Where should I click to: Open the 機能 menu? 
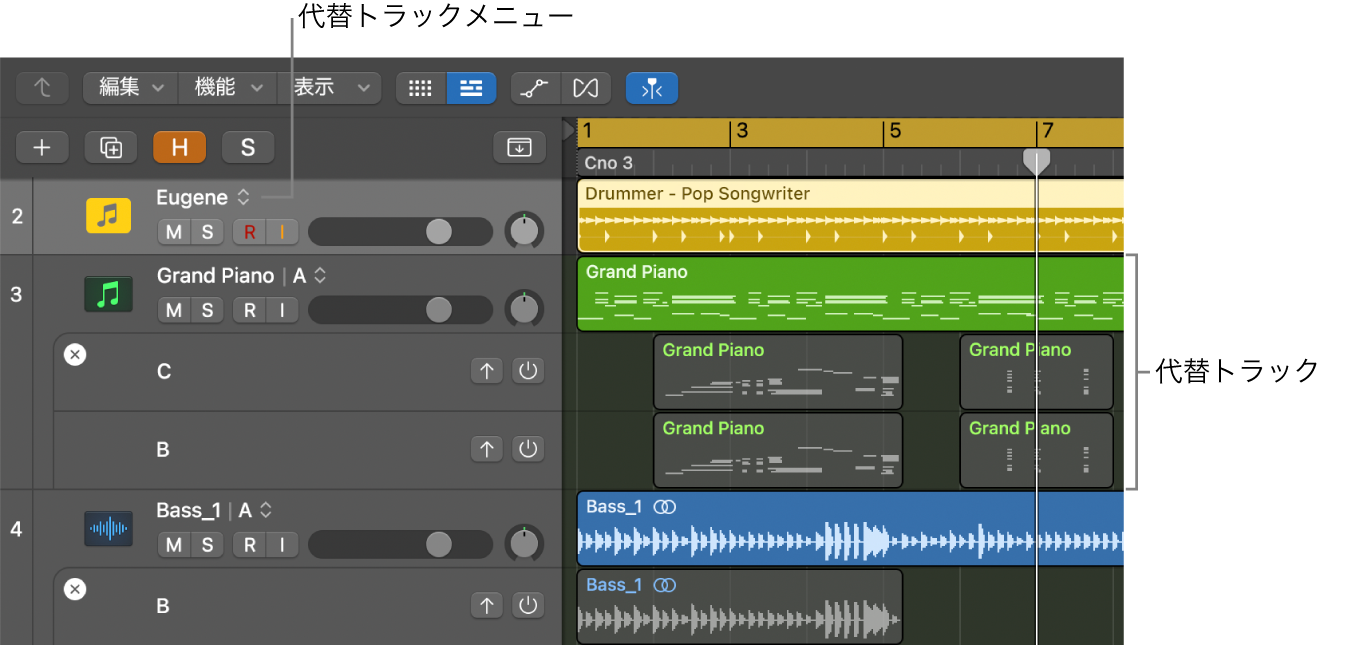click(227, 88)
